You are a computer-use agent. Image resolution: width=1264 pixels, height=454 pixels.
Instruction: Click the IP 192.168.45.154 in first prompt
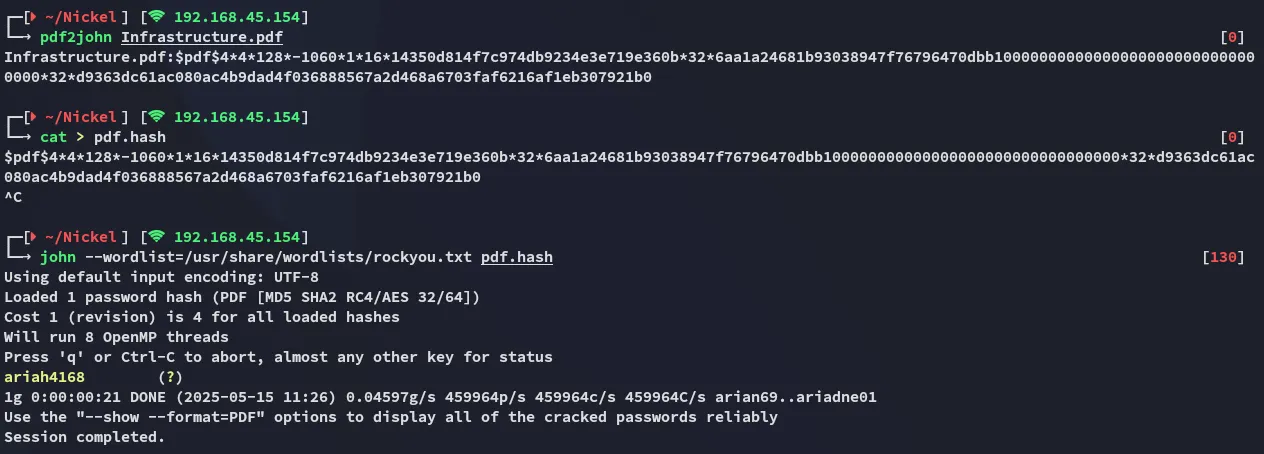pyautogui.click(x=241, y=17)
